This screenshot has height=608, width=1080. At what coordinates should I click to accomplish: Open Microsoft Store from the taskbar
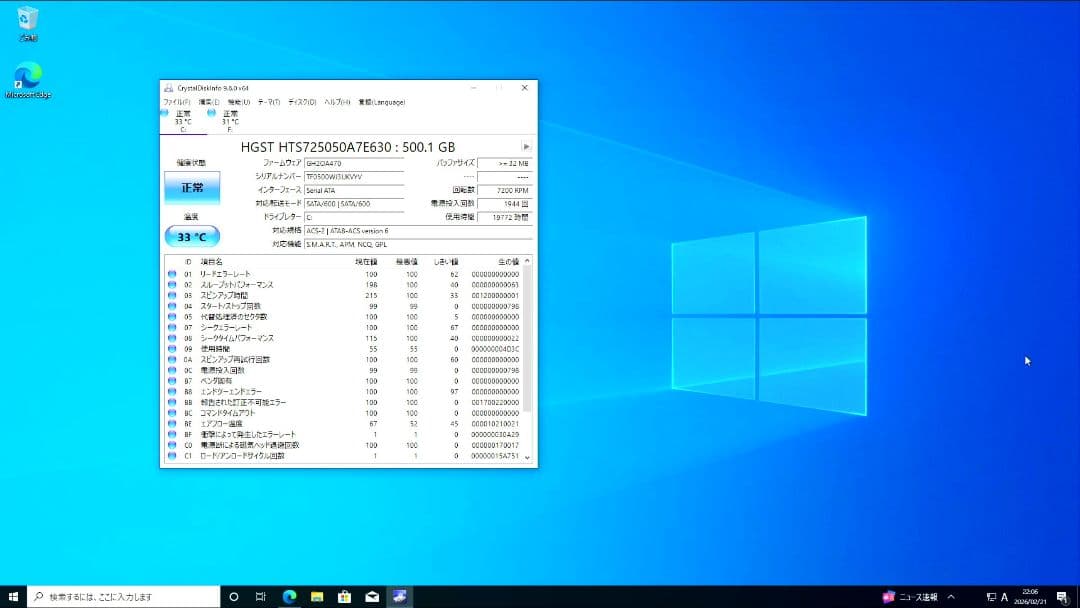(x=344, y=596)
